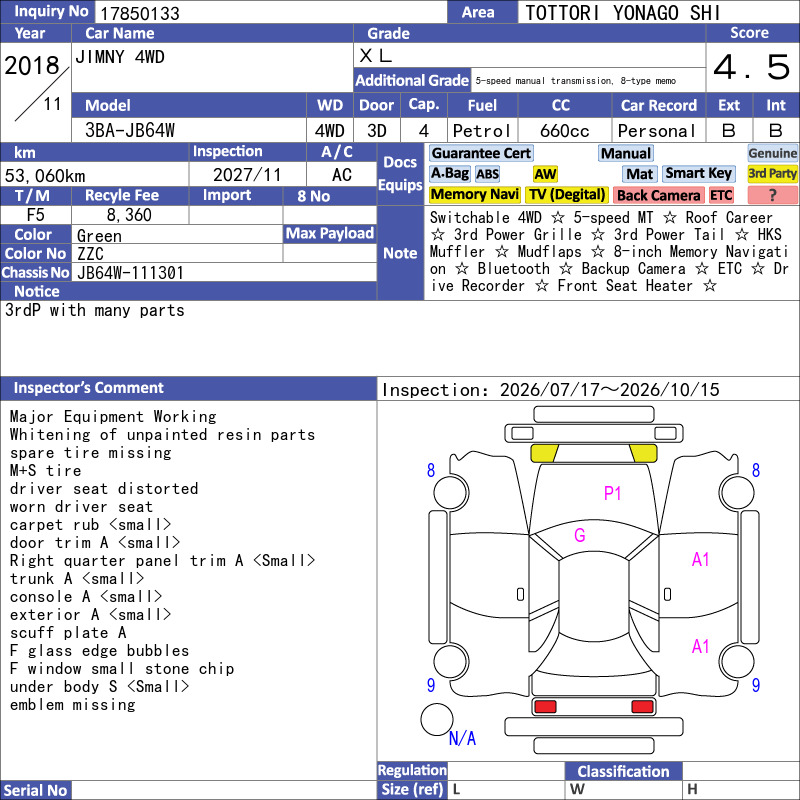
Task: Select the A-Bag equipment badge
Action: click(449, 173)
